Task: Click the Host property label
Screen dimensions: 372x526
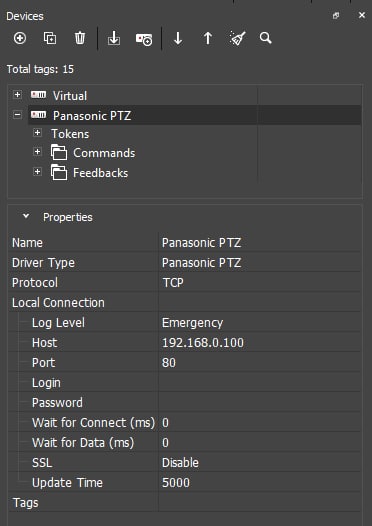Action: [x=44, y=343]
